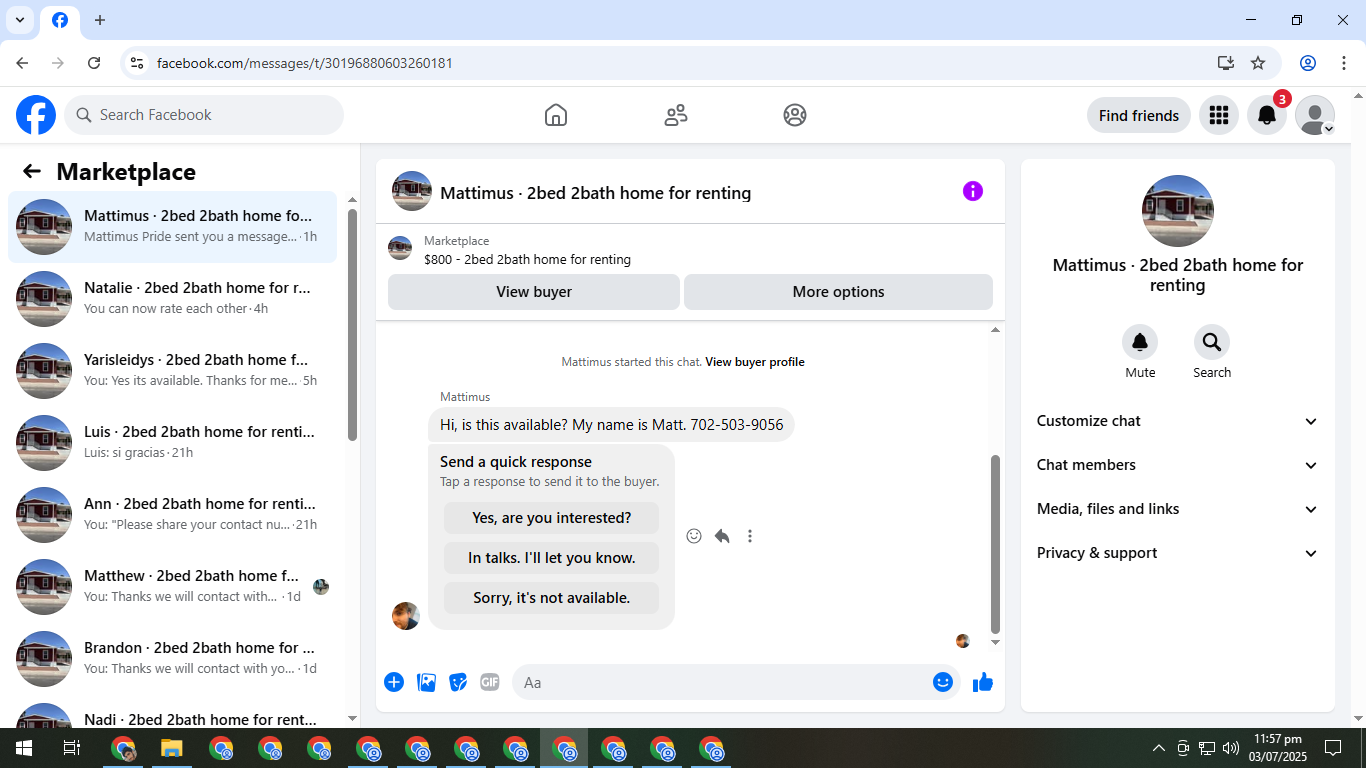The image size is (1366, 768).
Task: Click the chat messages scrollbar
Action: [x=995, y=544]
